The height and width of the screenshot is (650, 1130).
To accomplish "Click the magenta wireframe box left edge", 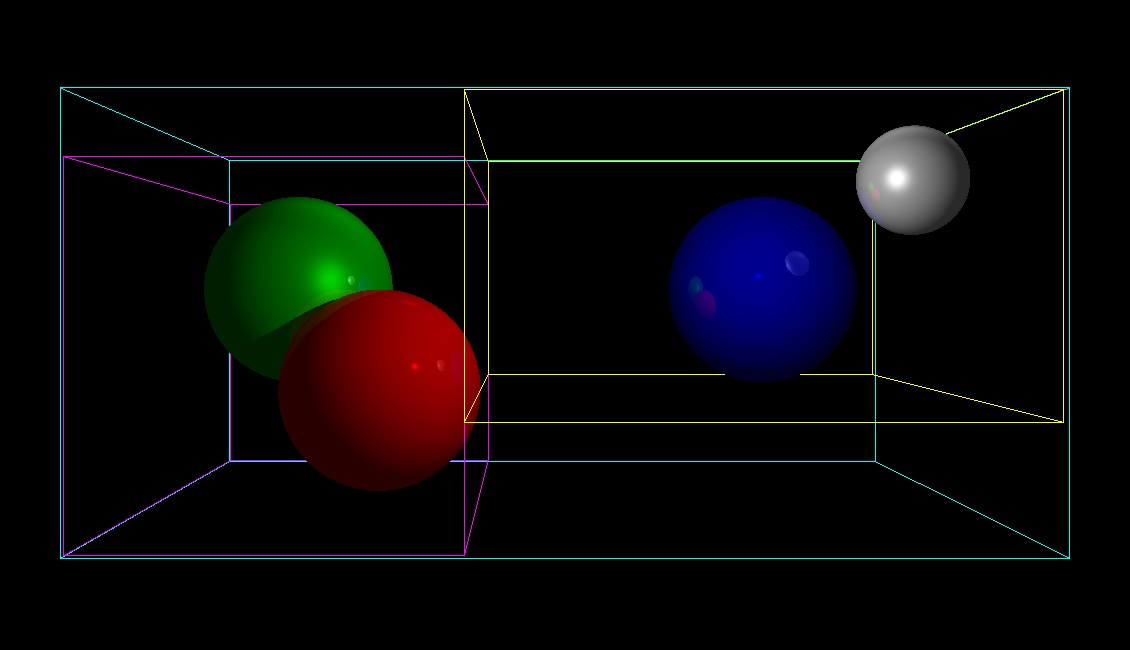I will [66, 350].
